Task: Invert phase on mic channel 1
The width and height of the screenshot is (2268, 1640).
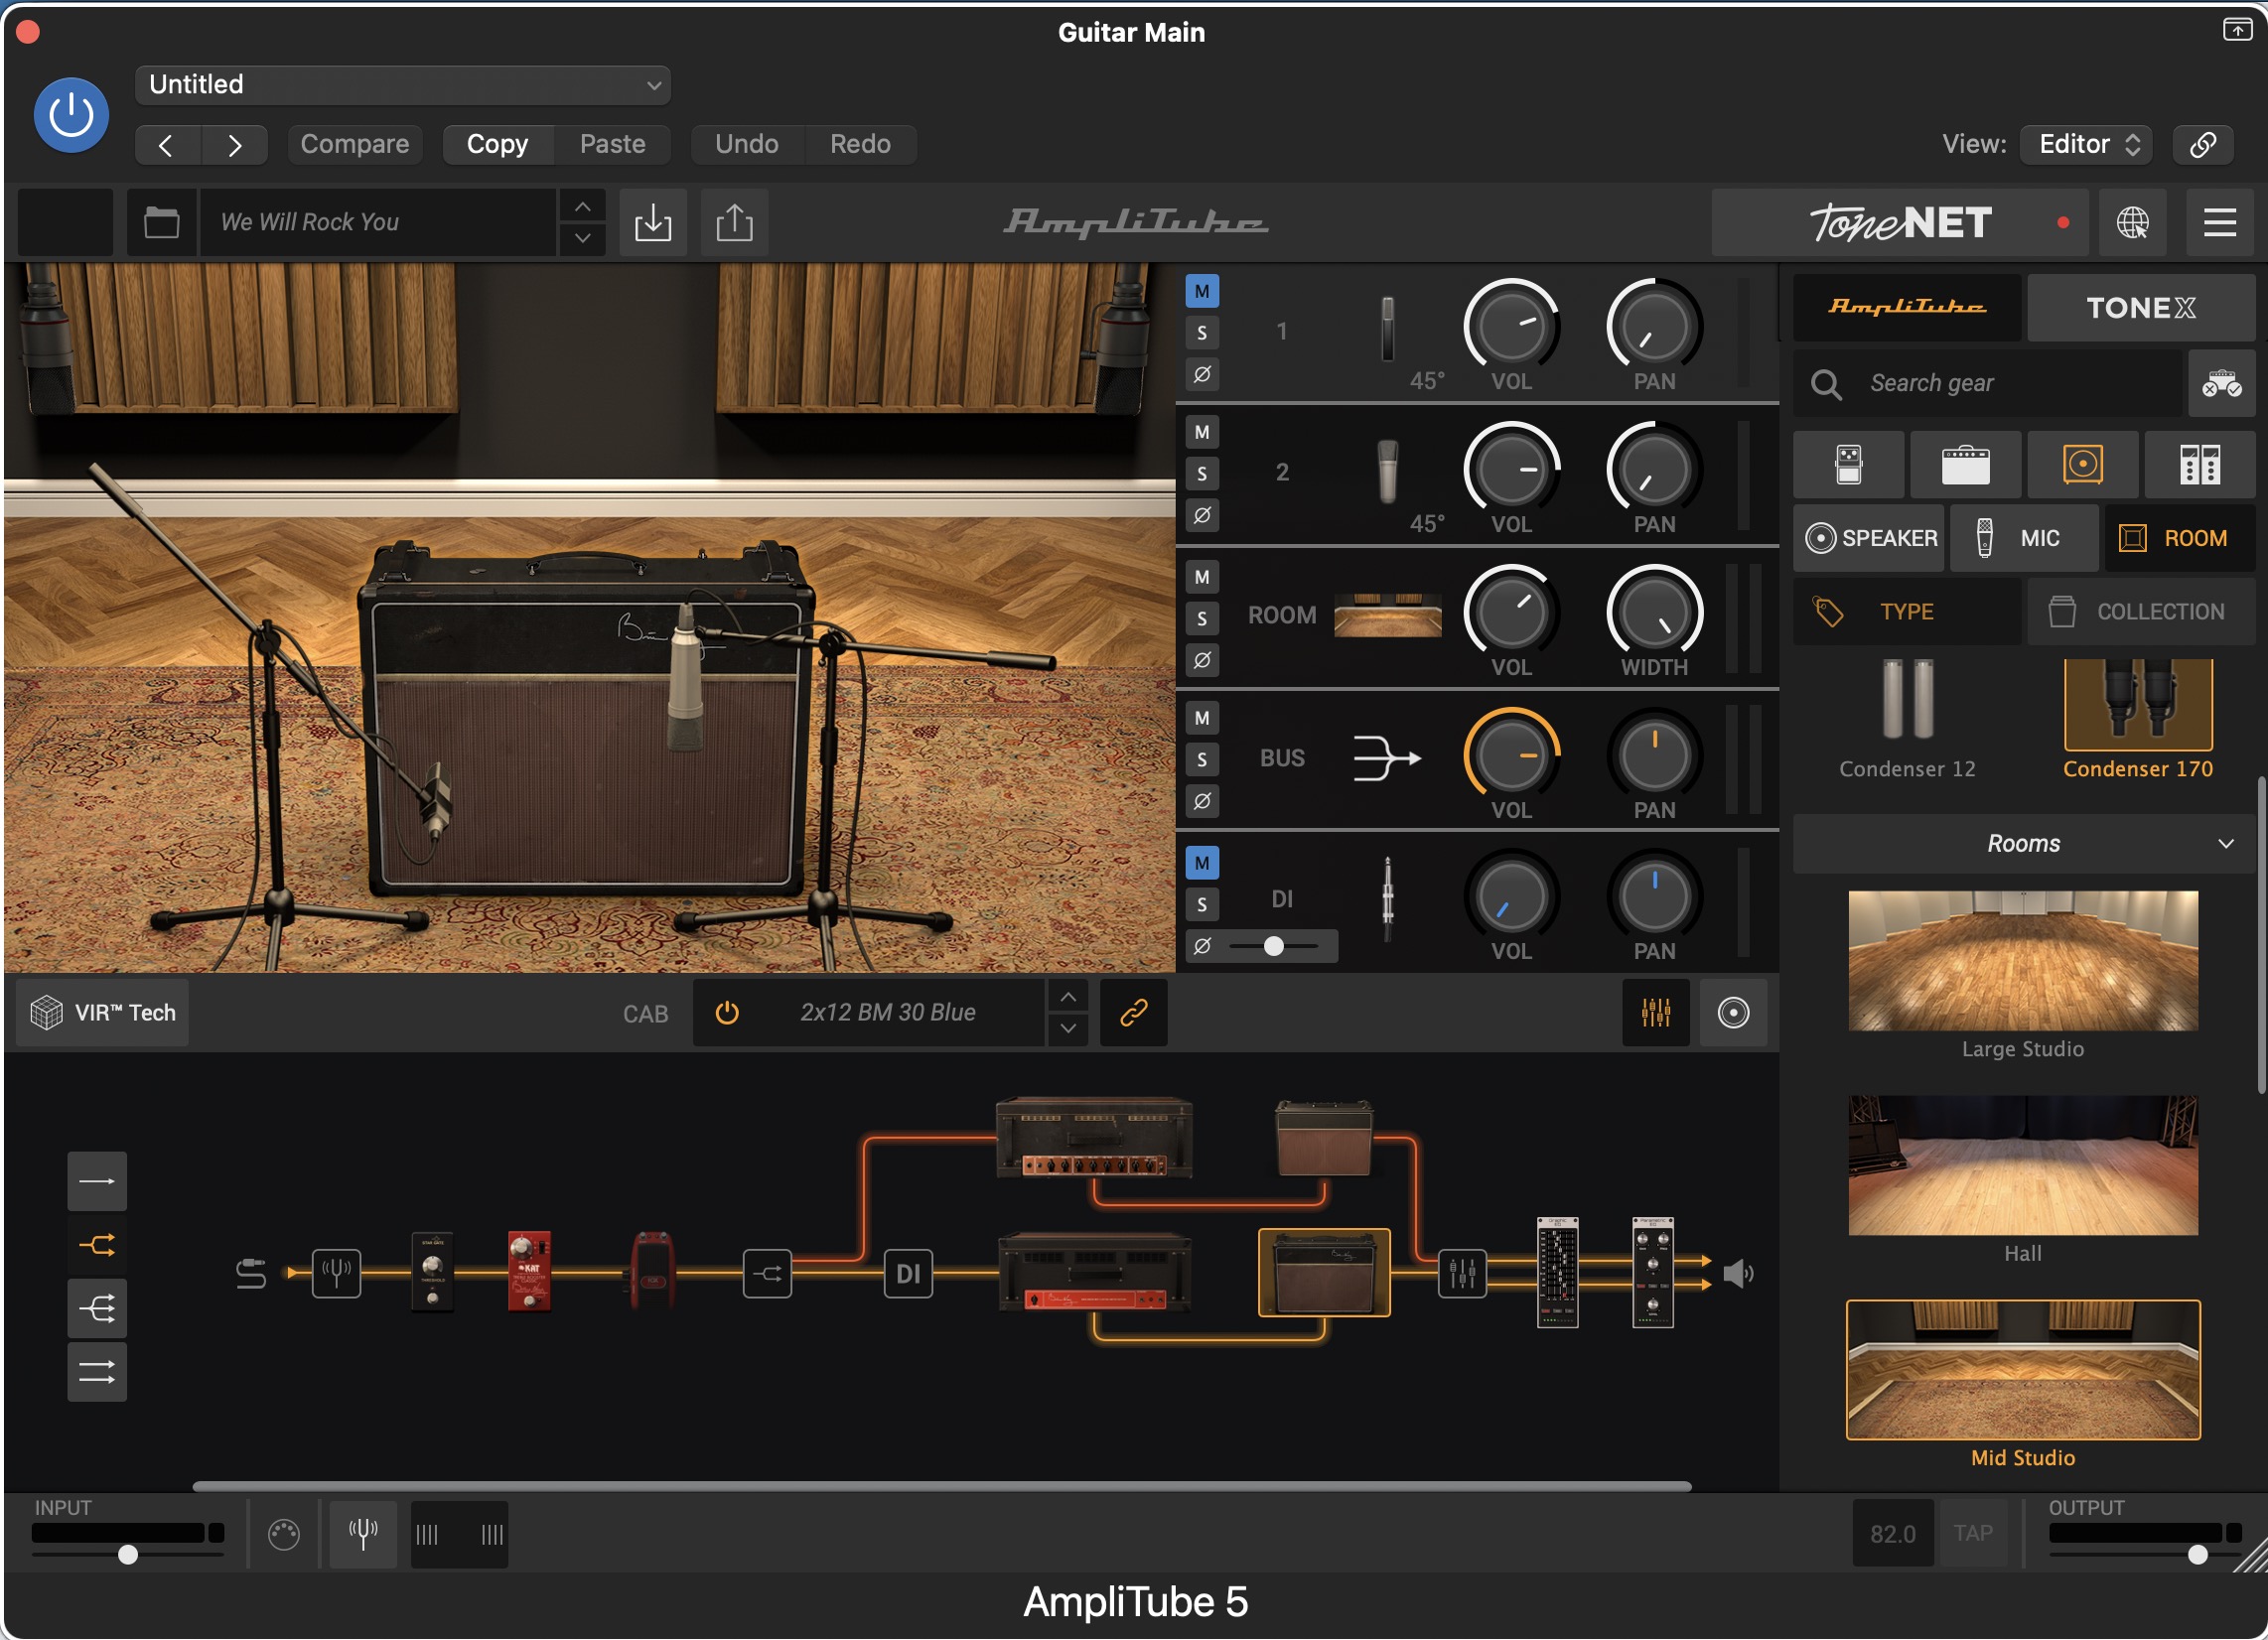Action: pos(1202,374)
